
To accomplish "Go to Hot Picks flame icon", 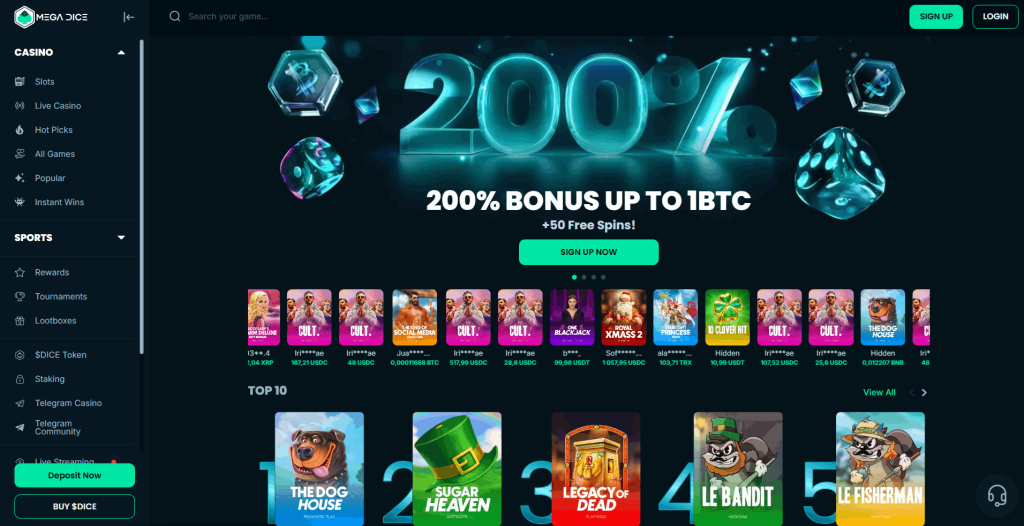I will coord(20,130).
